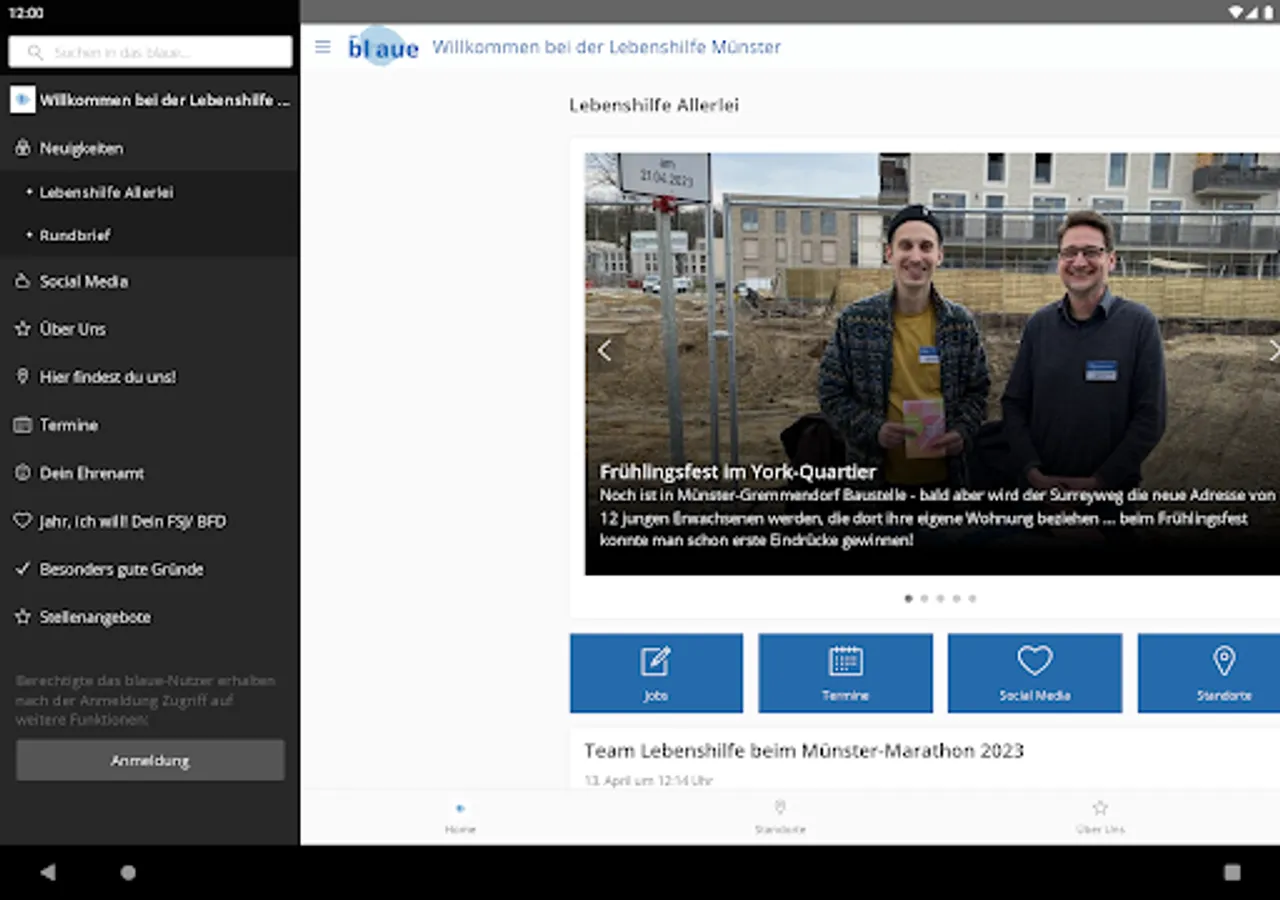Image resolution: width=1280 pixels, height=900 pixels.
Task: Switch to the Home bottom tab
Action: (x=460, y=817)
